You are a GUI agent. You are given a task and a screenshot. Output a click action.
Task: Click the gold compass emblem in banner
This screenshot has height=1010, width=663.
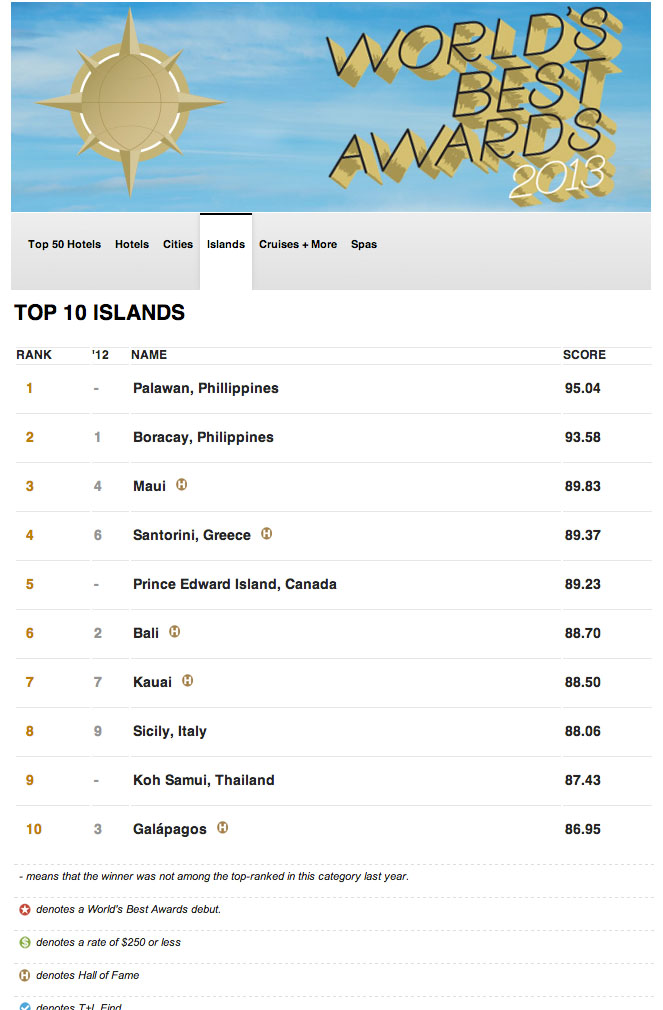130,102
